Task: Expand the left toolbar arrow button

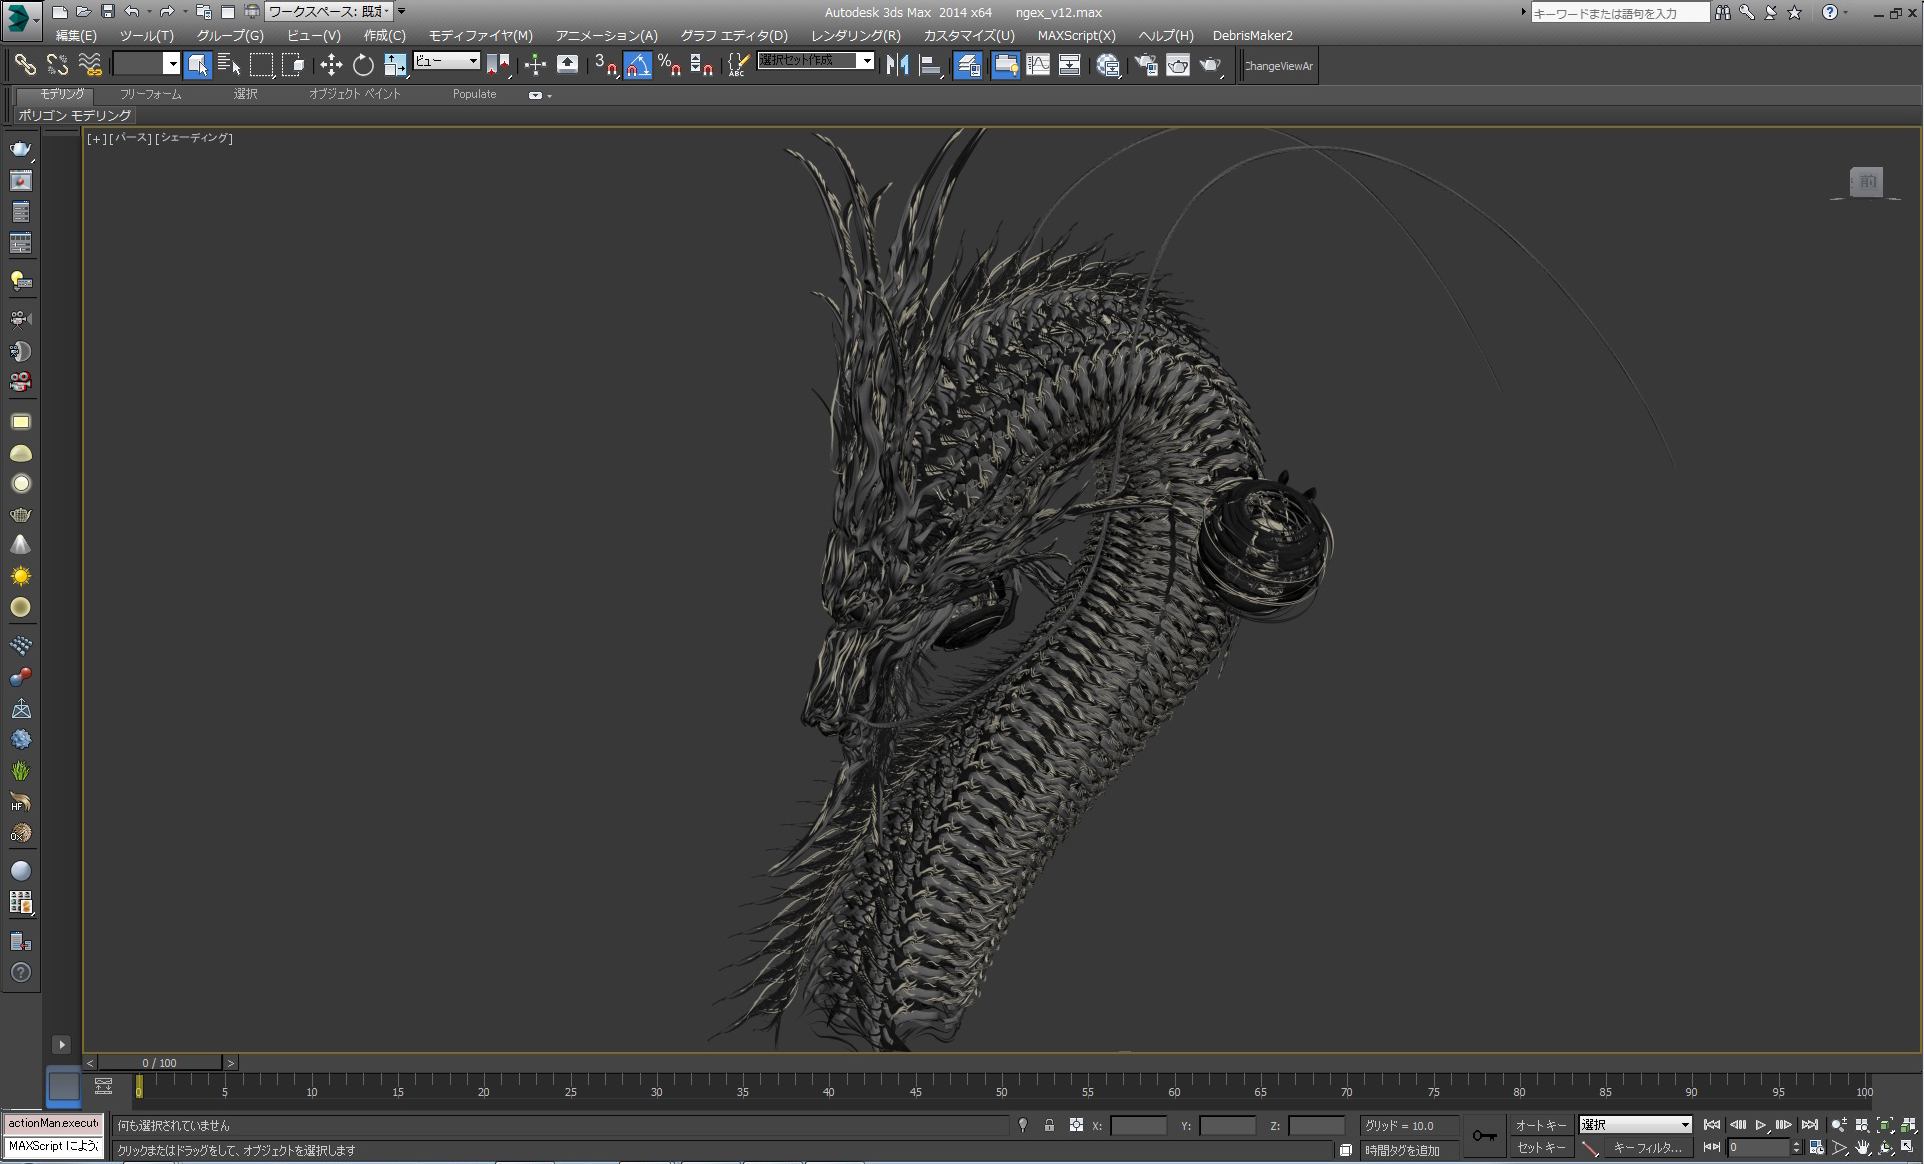Action: 61,1044
